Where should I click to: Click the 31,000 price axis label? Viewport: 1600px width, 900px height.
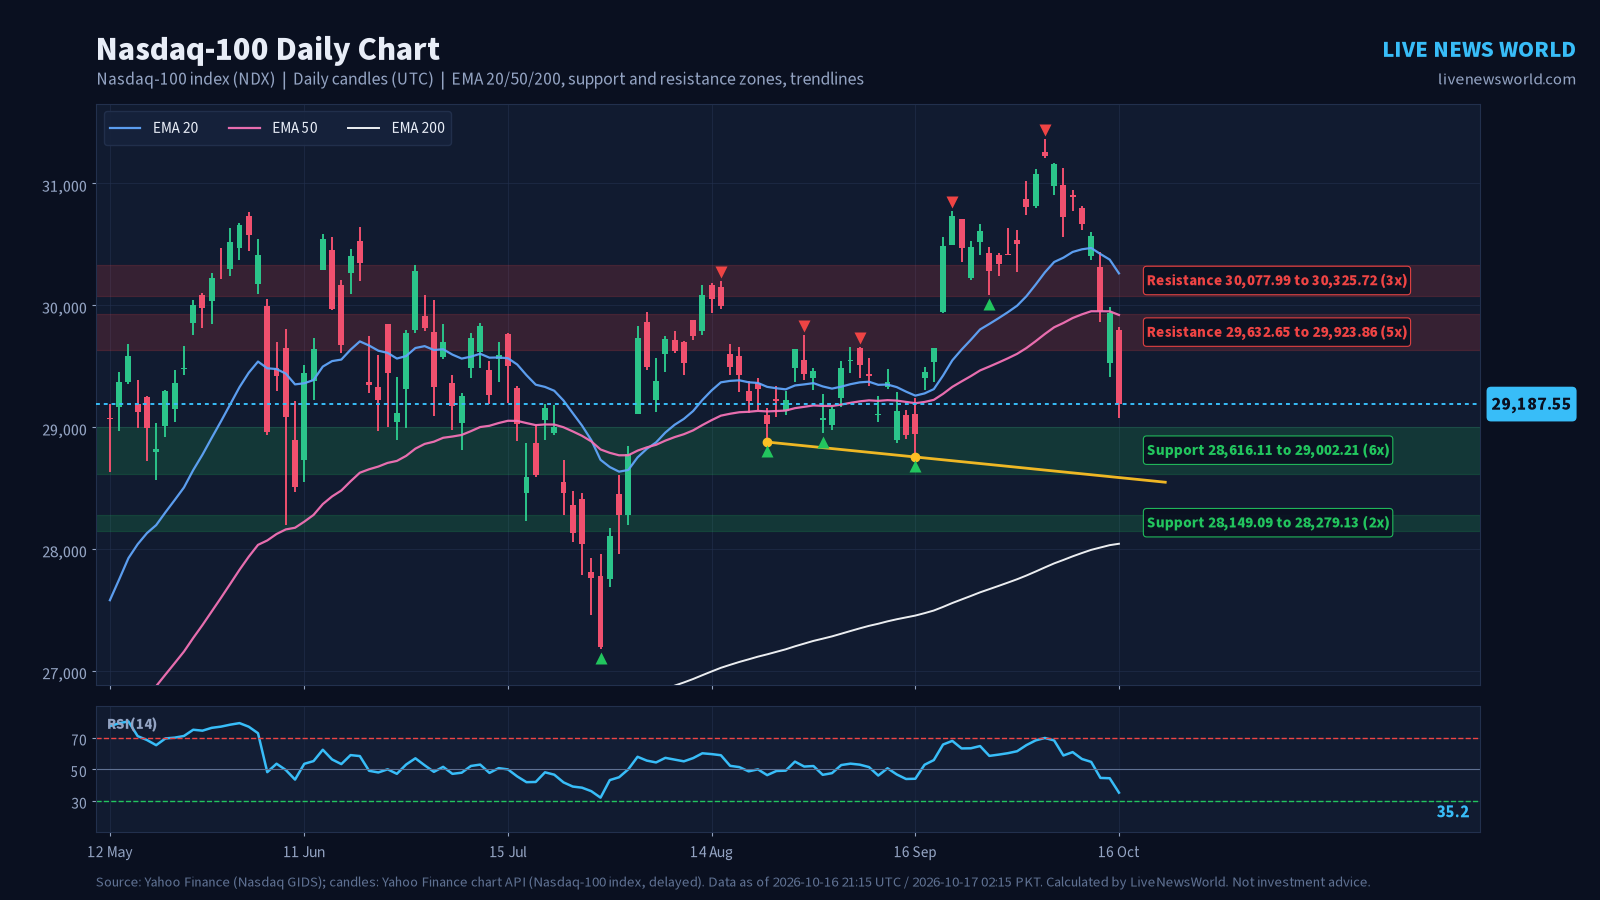point(64,186)
